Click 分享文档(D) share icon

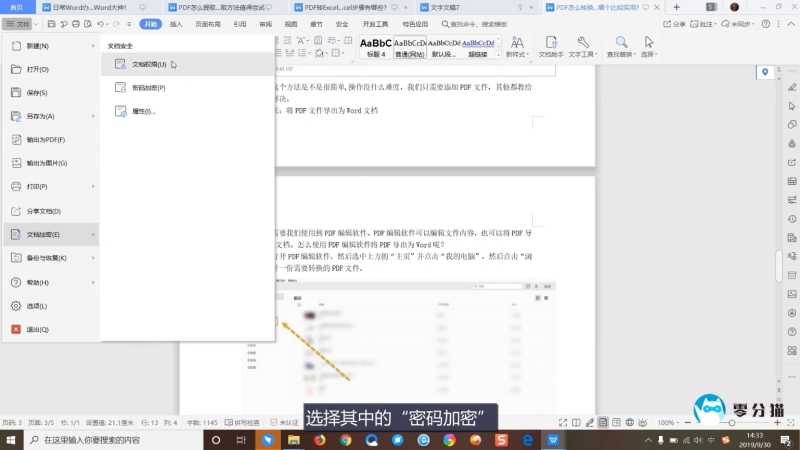click(x=16, y=211)
